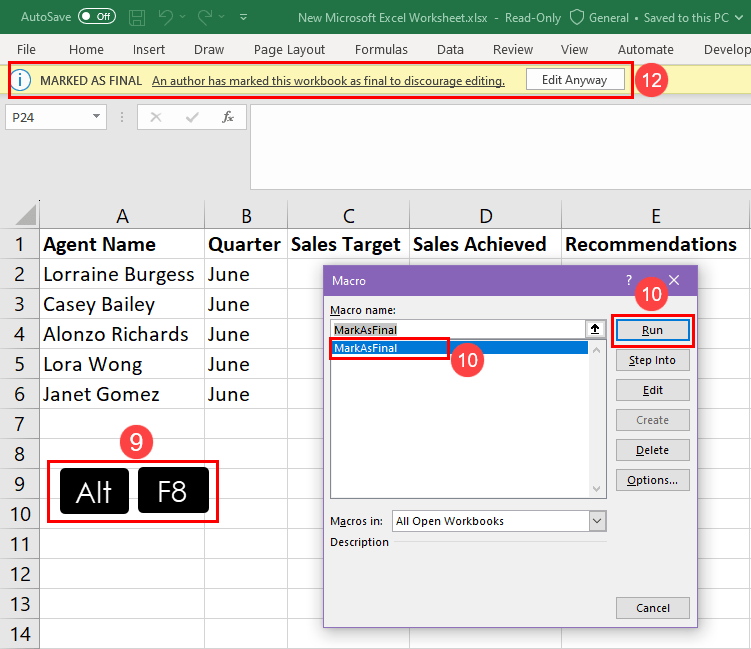The width and height of the screenshot is (751, 649).
Task: Click the Recommendations header cell
Action: [x=656, y=244]
